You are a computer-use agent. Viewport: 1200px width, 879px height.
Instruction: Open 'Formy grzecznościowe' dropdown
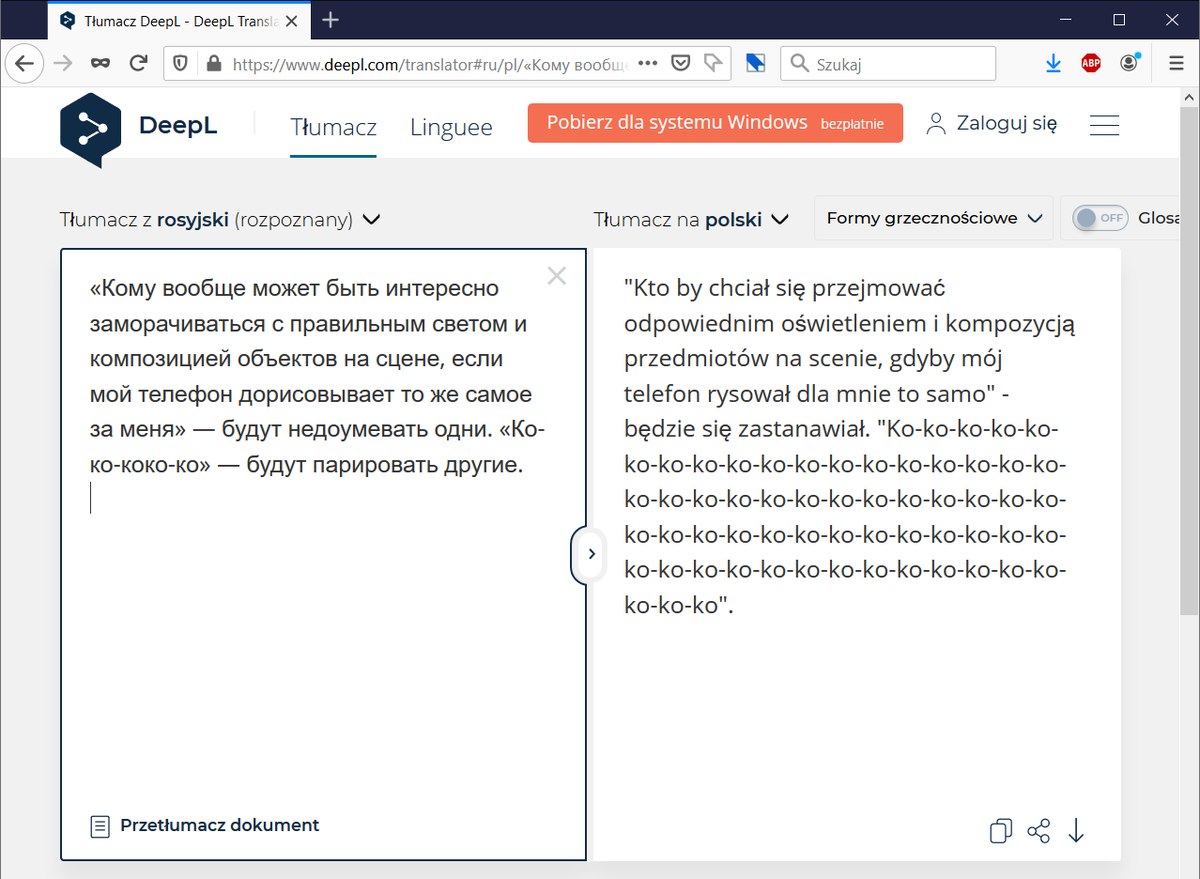[x=934, y=218]
